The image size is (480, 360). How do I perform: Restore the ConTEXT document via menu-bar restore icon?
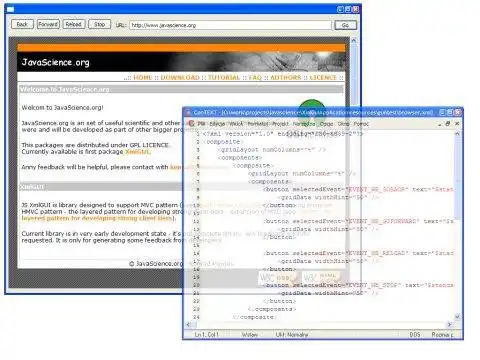click(x=448, y=124)
